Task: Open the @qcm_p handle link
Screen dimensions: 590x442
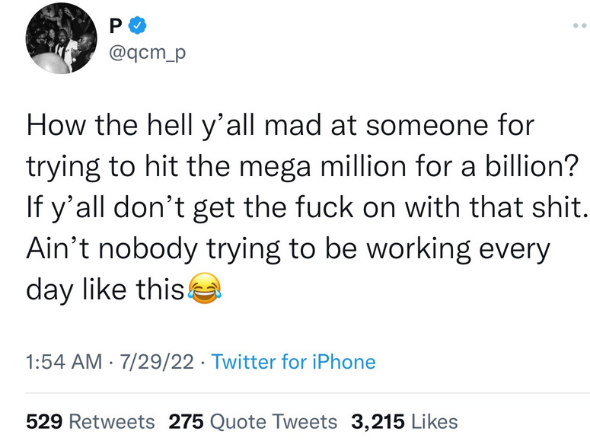Action: [x=148, y=53]
